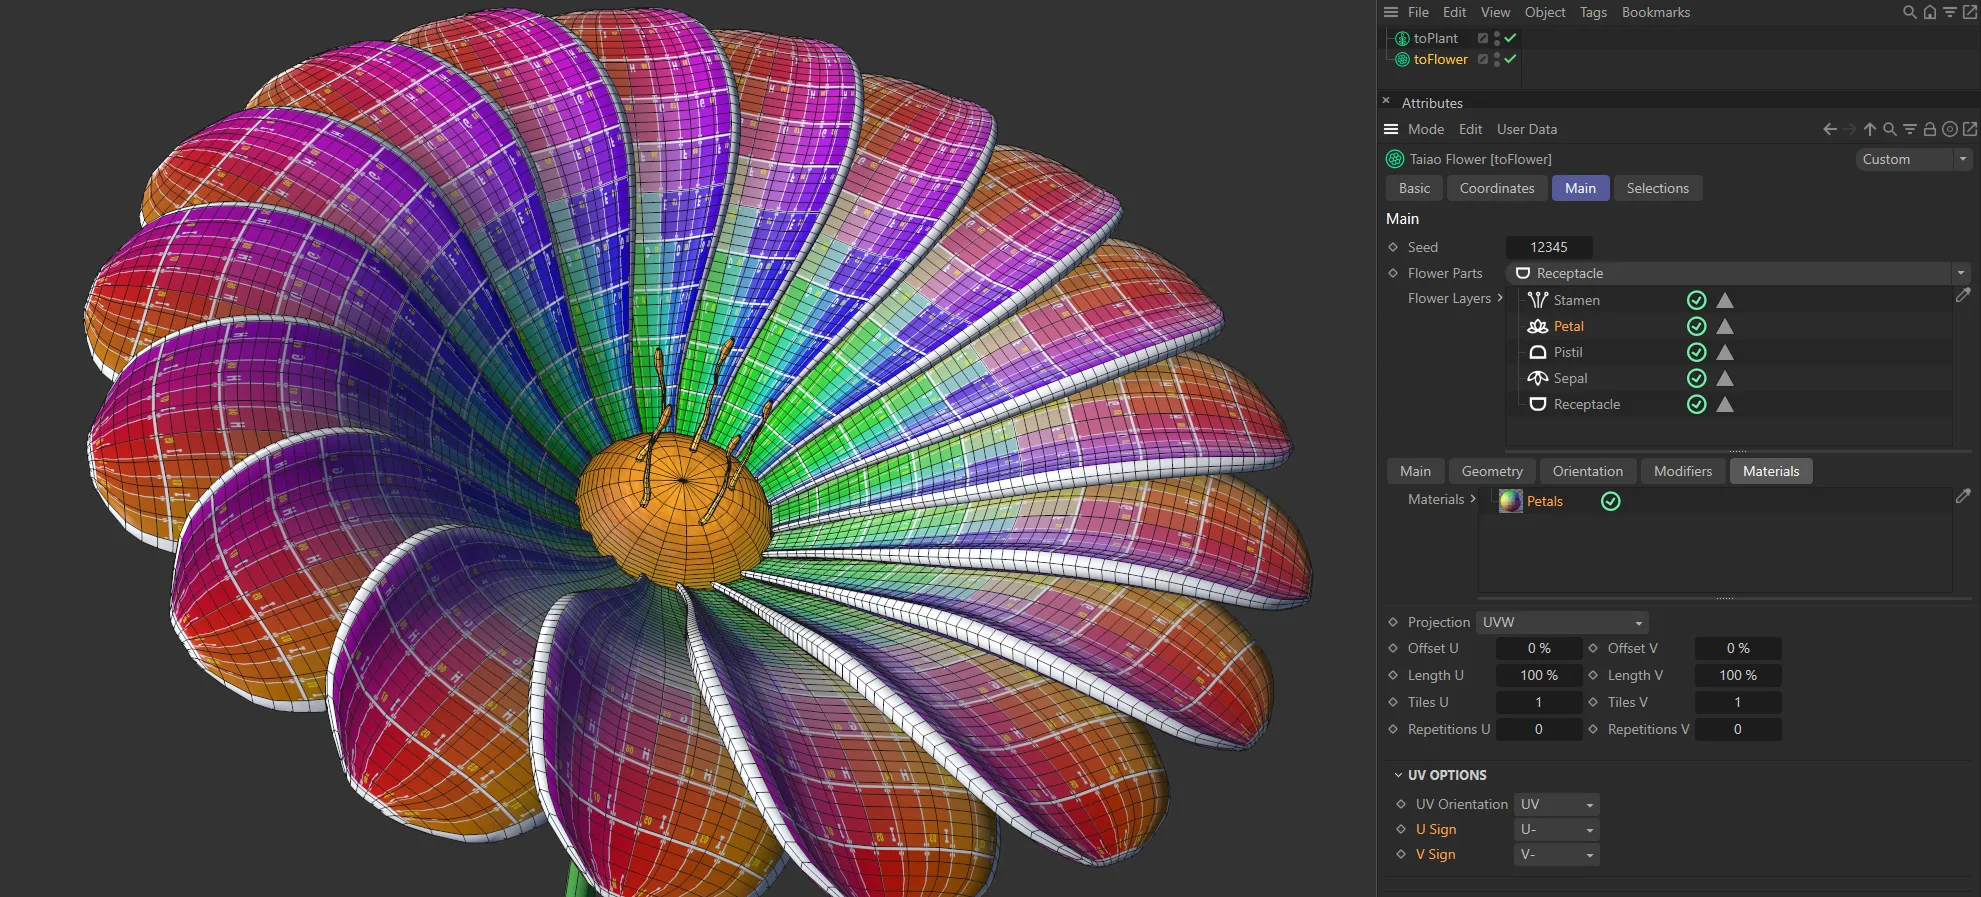Switch to the Selections tab
The width and height of the screenshot is (1981, 897).
coord(1657,188)
